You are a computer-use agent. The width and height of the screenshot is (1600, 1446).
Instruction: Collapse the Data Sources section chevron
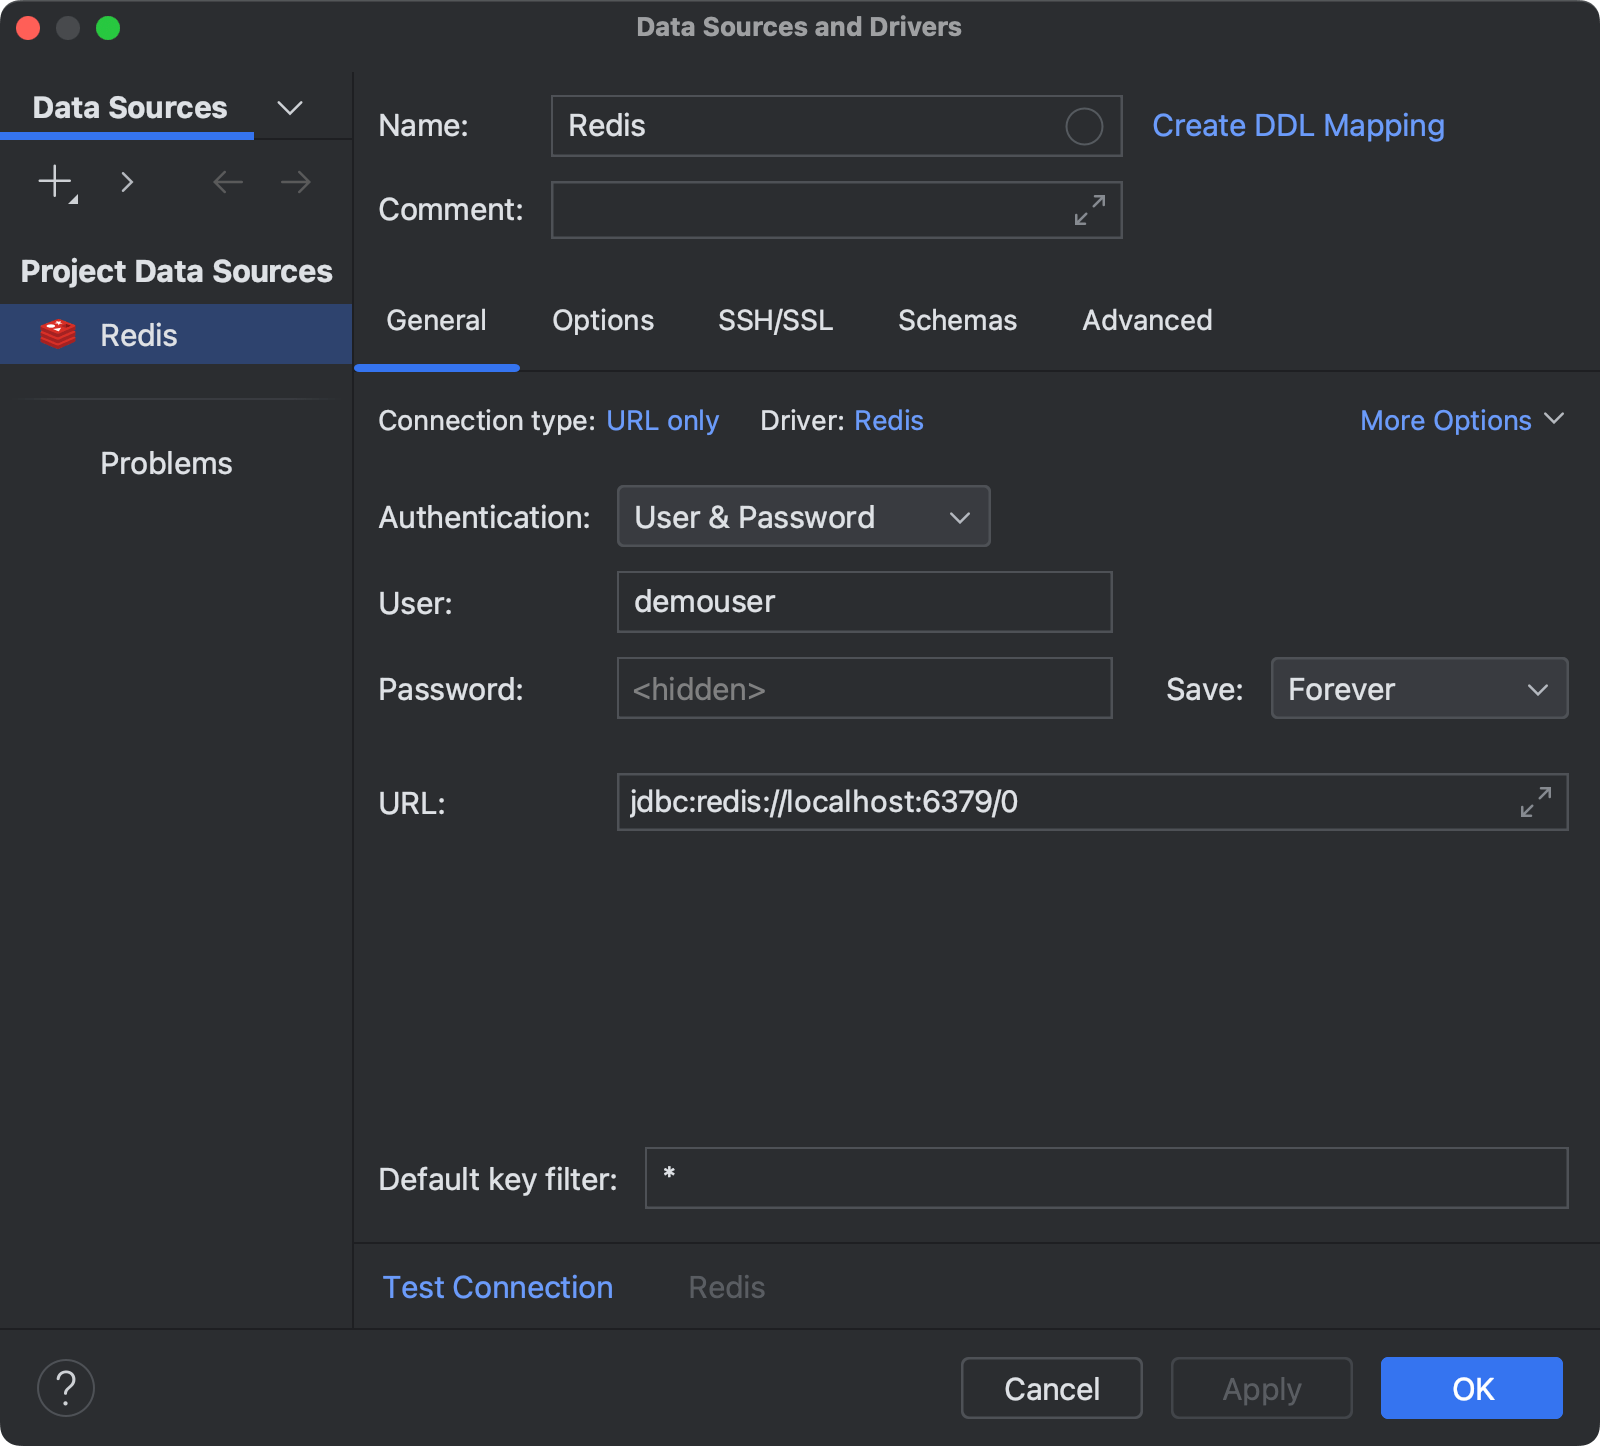[289, 107]
